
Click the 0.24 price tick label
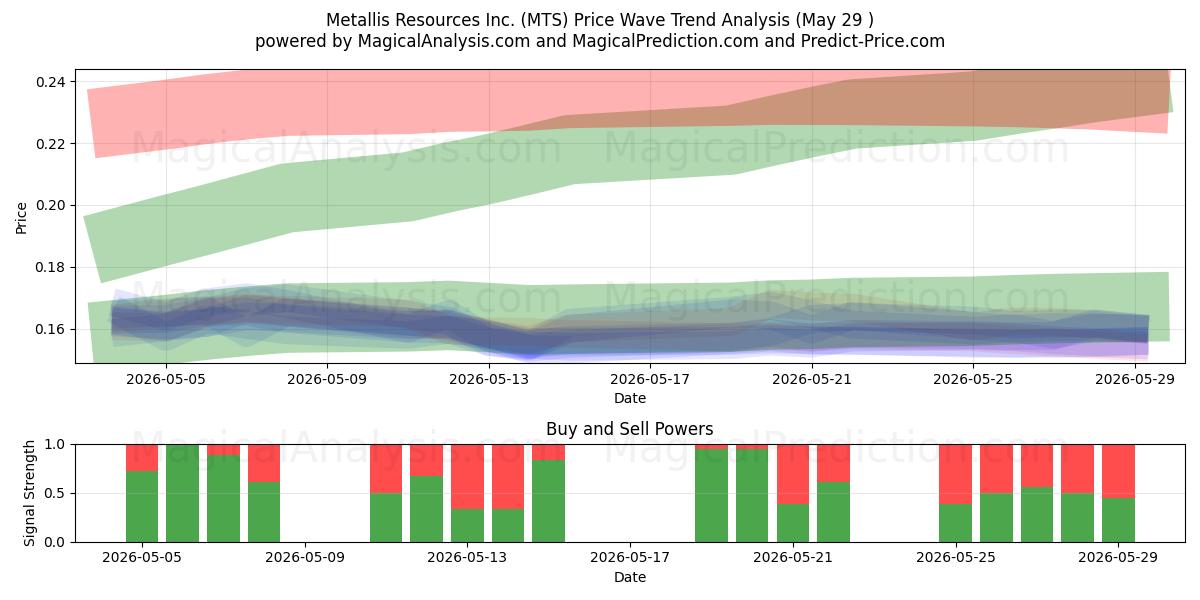[51, 82]
